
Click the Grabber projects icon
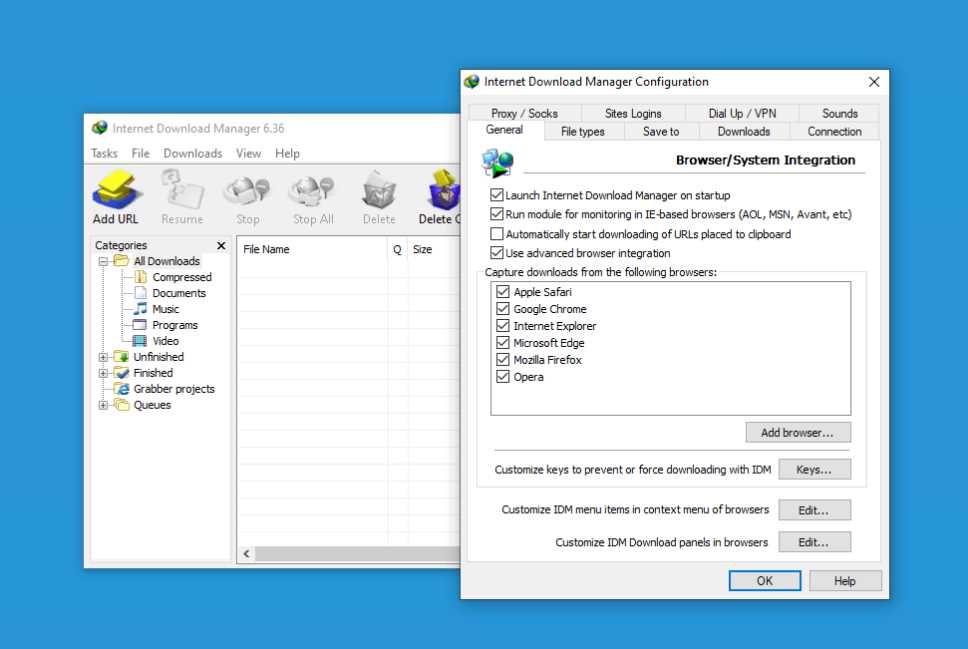122,389
